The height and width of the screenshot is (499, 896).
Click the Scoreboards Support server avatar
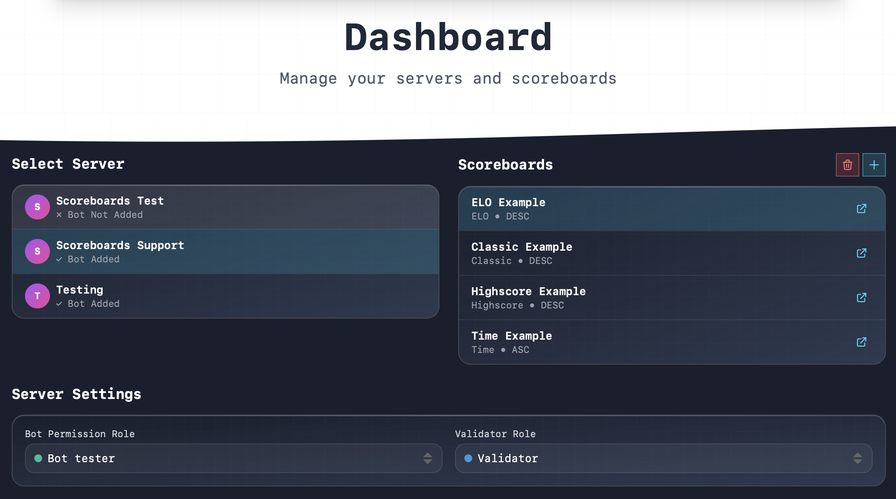(37, 252)
